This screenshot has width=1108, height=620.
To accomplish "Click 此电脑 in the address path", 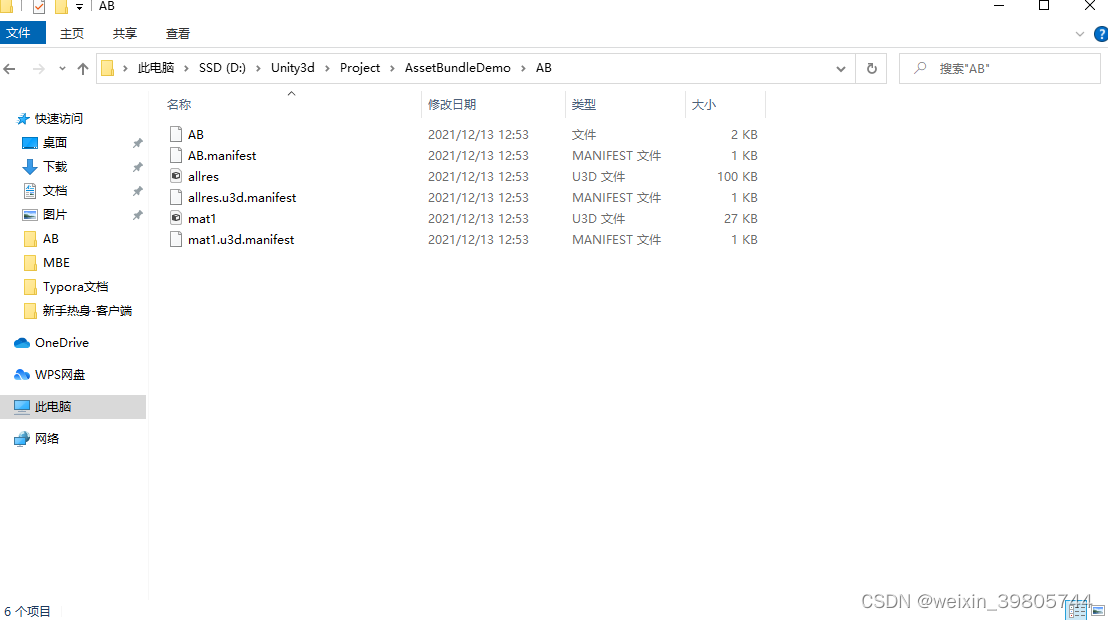I will point(156,68).
